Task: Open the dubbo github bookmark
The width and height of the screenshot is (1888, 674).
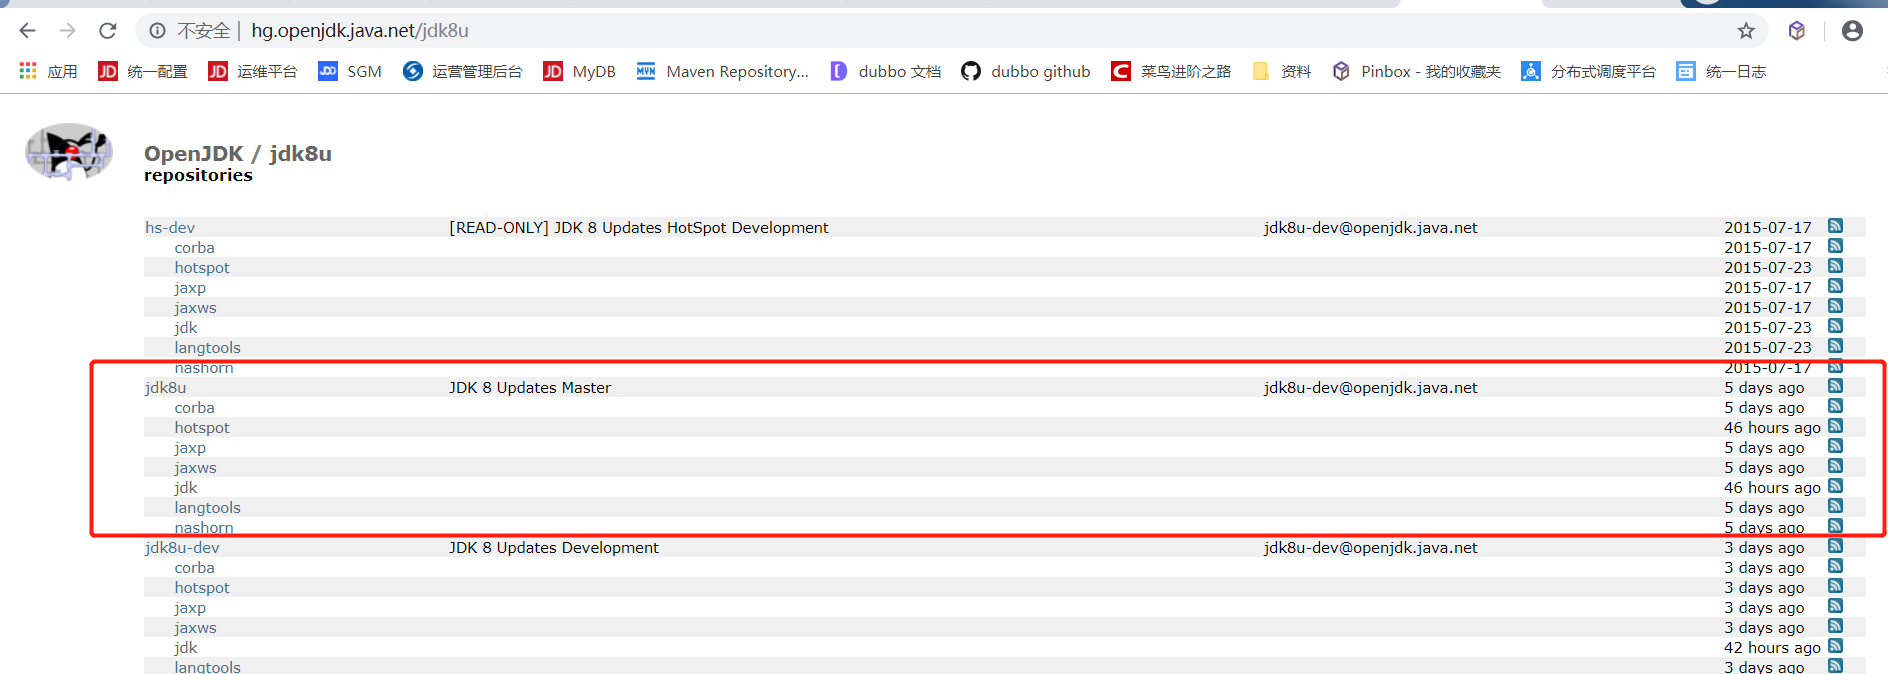Action: [1026, 71]
